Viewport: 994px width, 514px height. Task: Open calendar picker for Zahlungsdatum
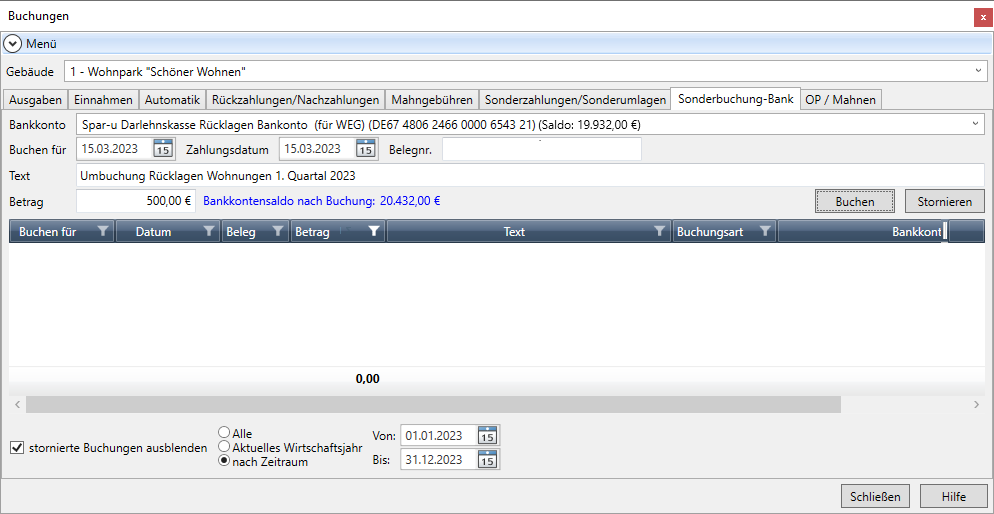(366, 149)
